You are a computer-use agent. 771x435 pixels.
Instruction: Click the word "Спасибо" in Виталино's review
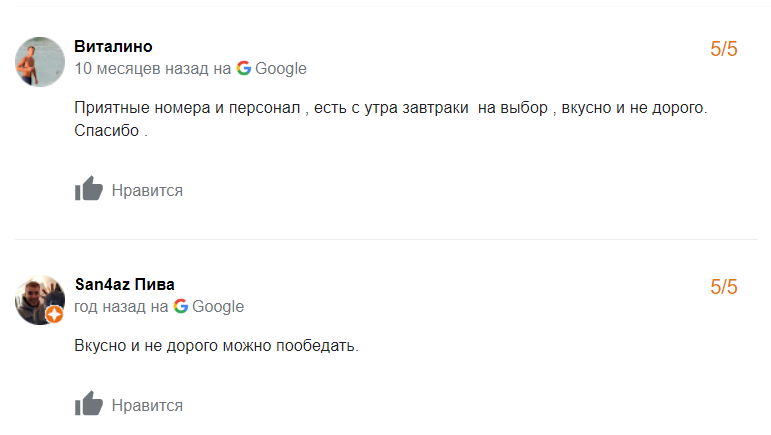pos(106,131)
